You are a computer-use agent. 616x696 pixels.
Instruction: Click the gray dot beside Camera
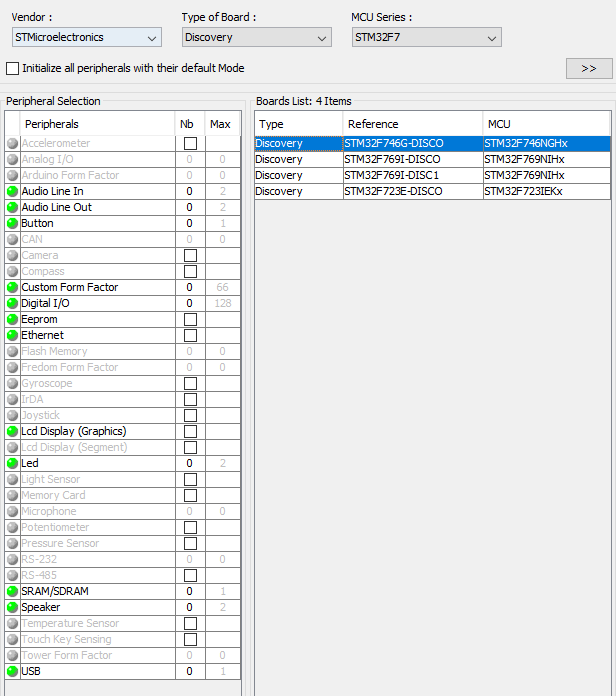[x=12, y=255]
